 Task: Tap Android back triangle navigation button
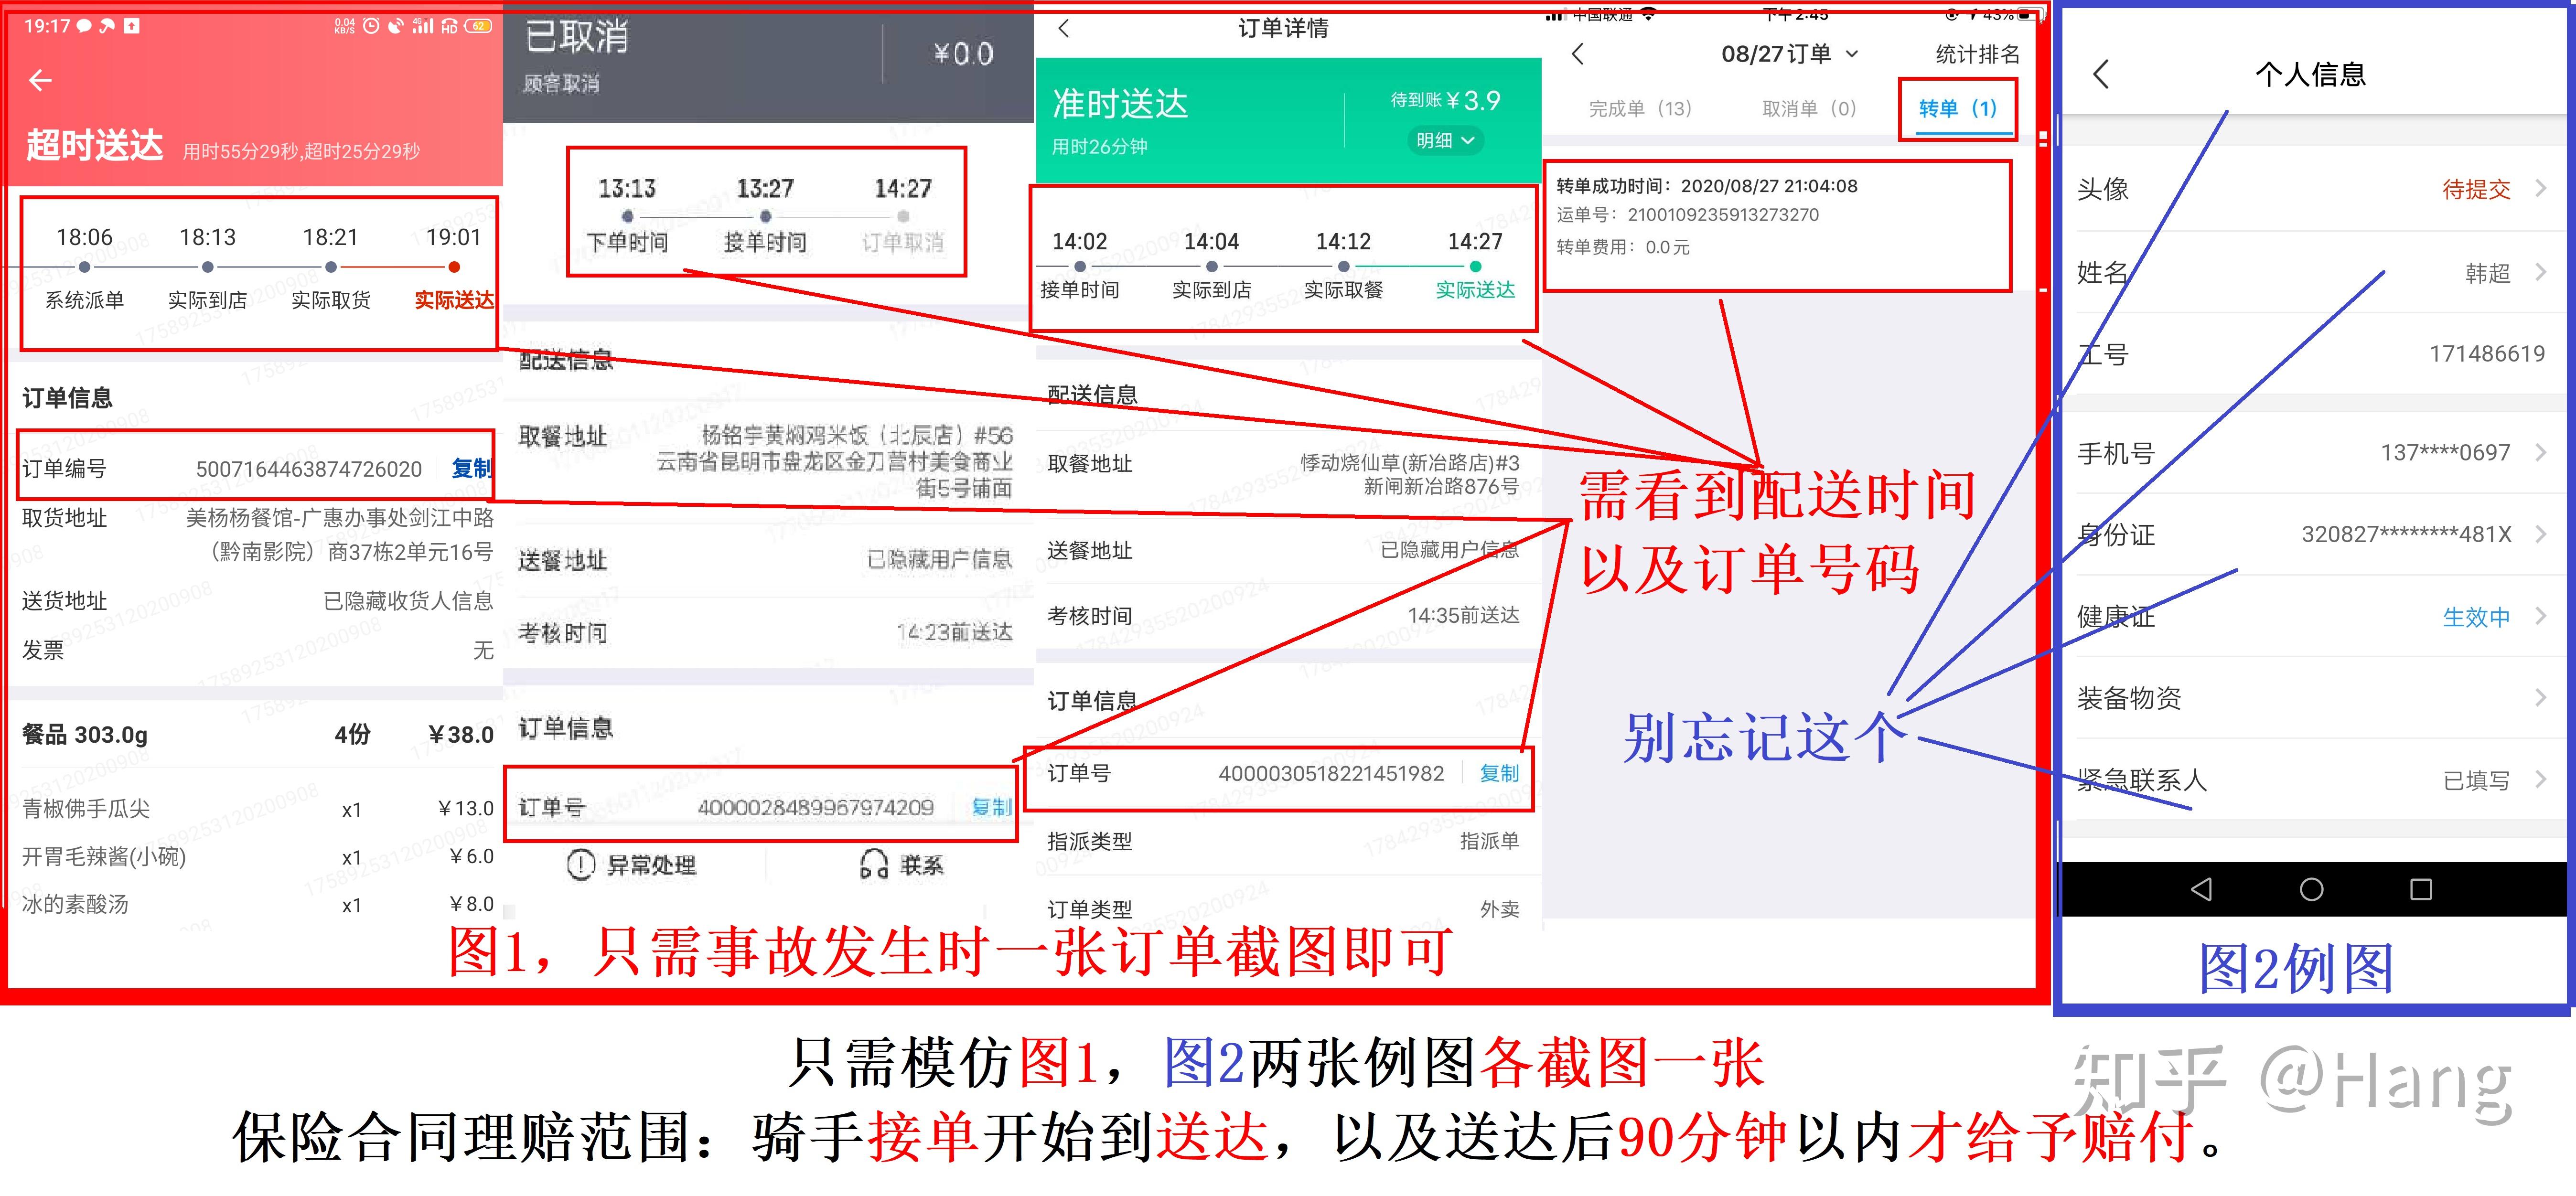point(2201,889)
